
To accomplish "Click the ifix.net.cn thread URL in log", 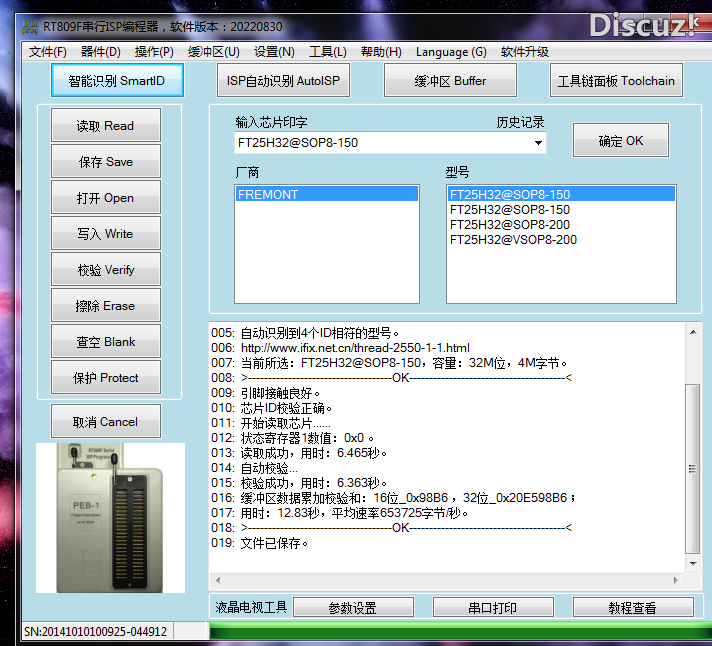I will tap(355, 348).
